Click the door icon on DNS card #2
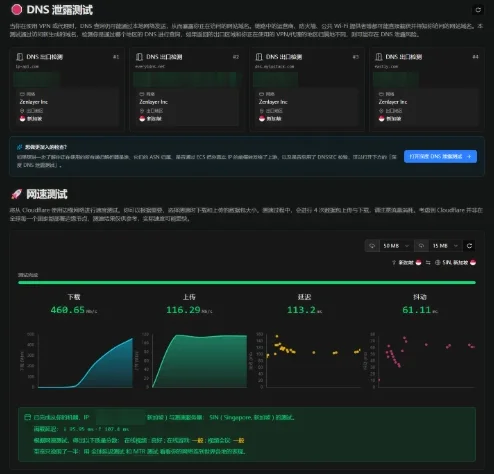 tap(139, 57)
